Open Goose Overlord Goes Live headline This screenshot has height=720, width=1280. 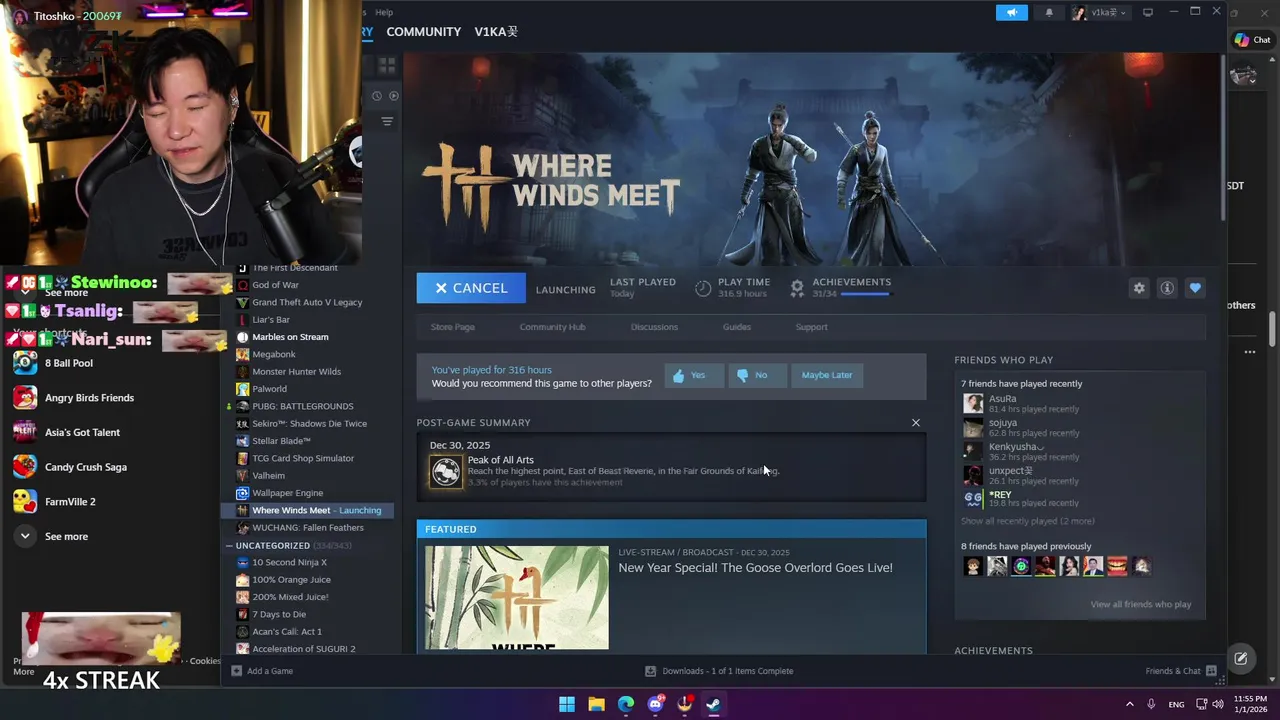pyautogui.click(x=755, y=568)
